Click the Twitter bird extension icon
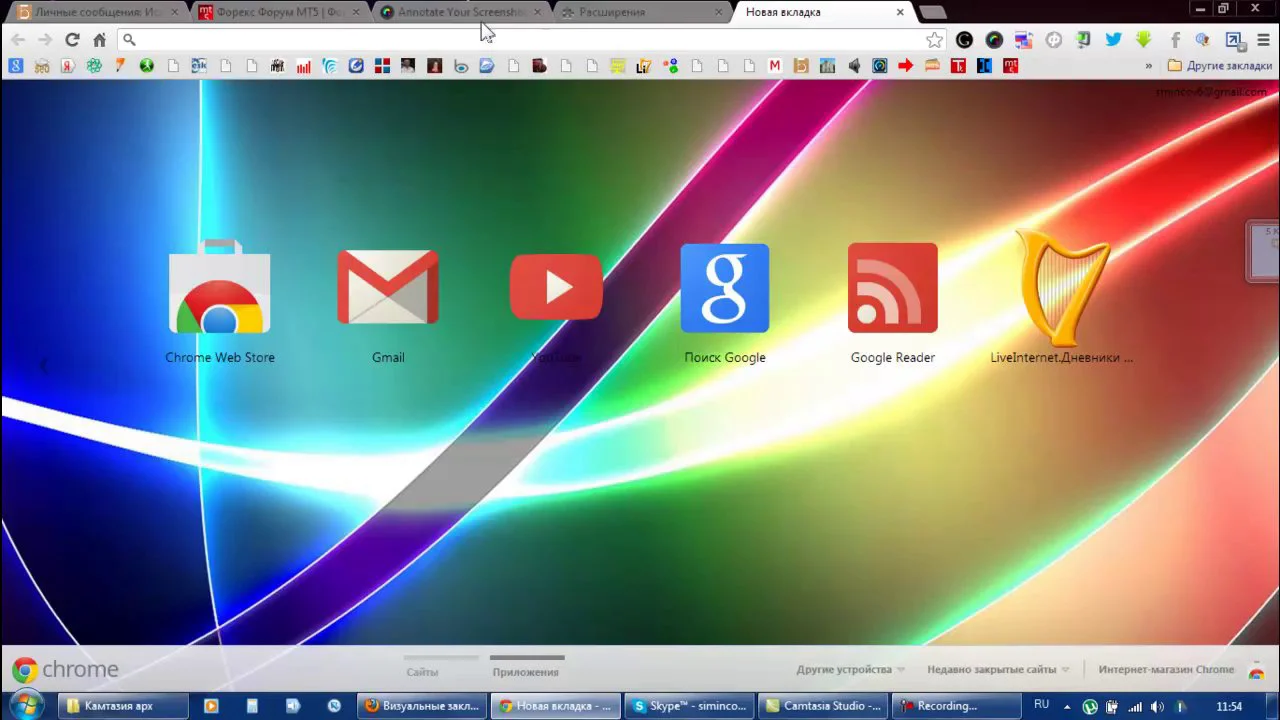 (x=1113, y=40)
